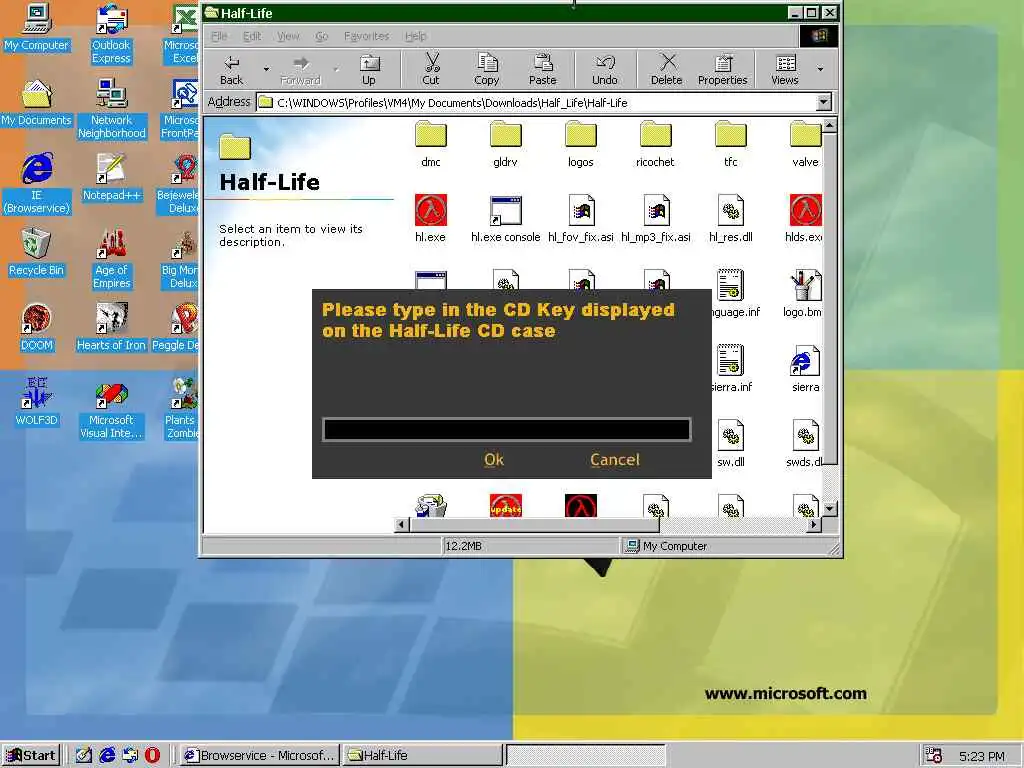1024x768 pixels.
Task: Open the Back history dropdown arrow
Action: click(x=266, y=69)
